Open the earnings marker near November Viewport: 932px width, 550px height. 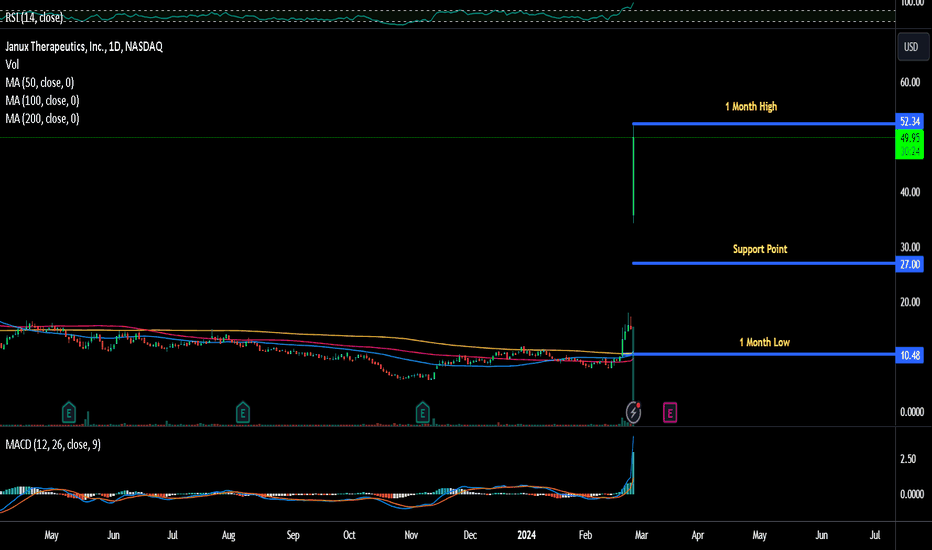422,410
